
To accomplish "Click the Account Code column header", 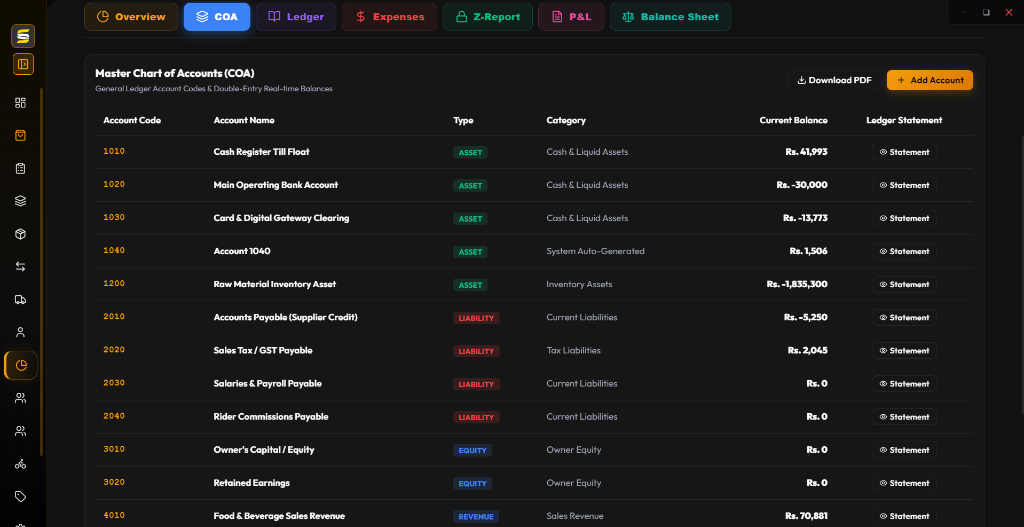I will tap(132, 120).
